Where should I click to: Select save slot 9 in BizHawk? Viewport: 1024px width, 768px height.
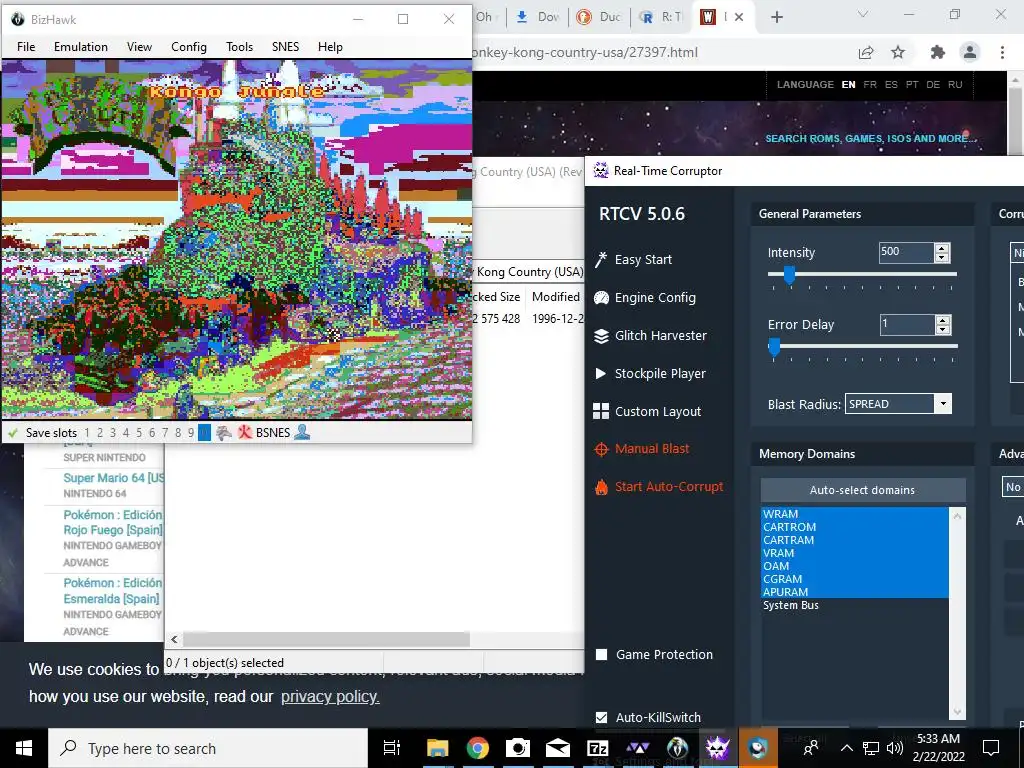(191, 432)
